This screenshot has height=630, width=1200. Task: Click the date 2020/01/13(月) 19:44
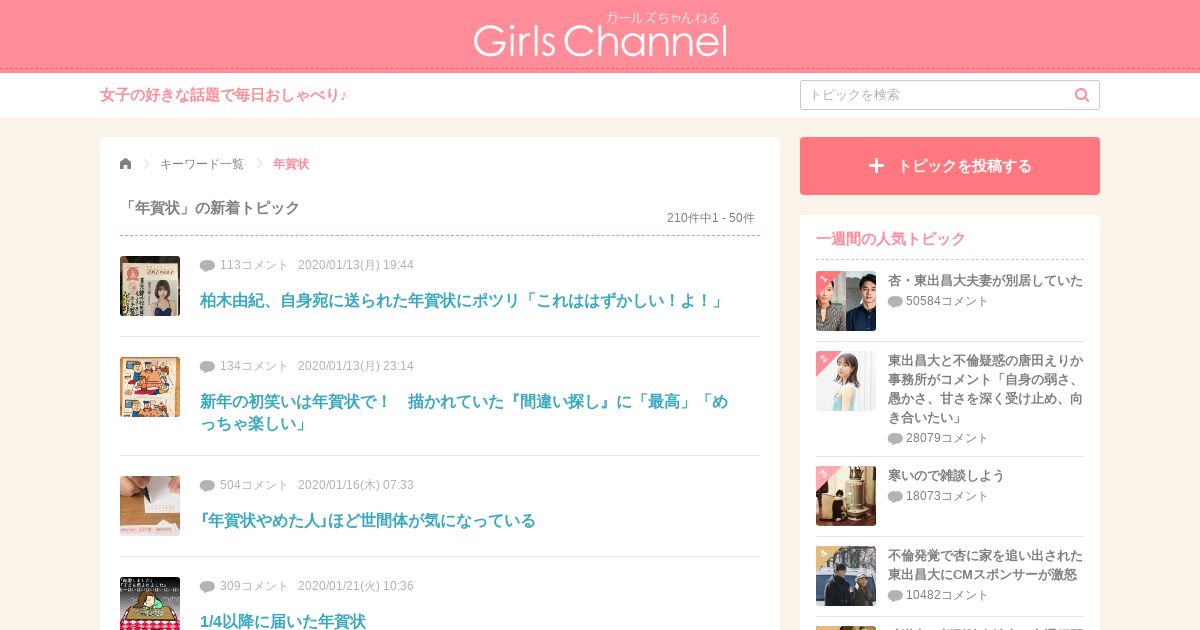[x=356, y=265]
